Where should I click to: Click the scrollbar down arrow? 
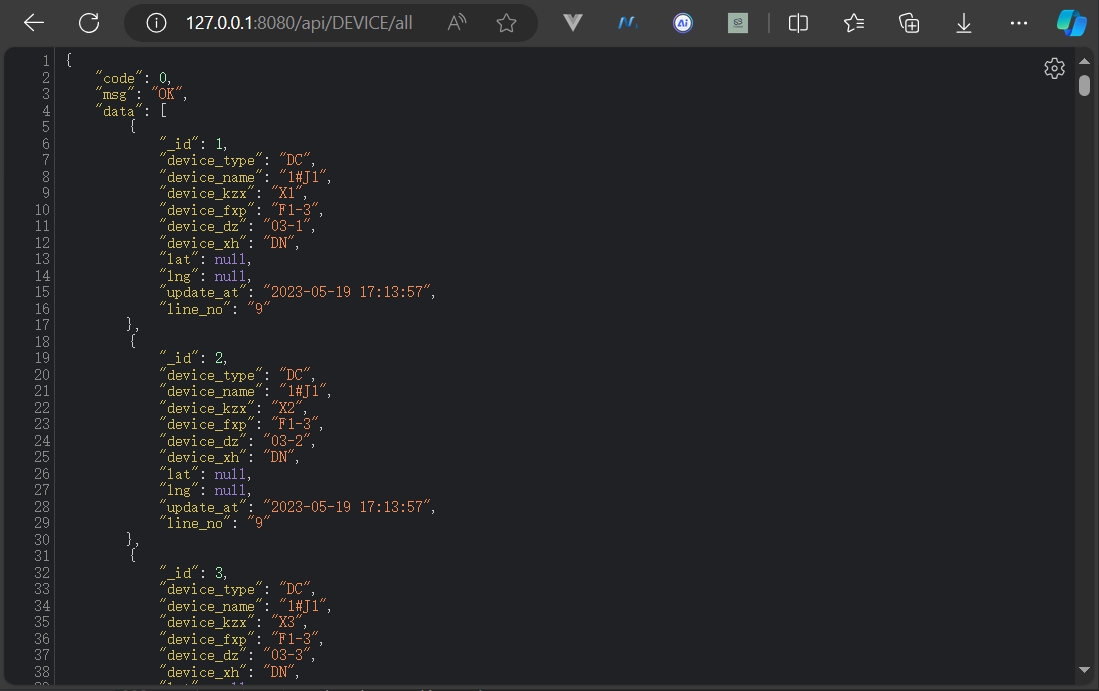click(1084, 669)
